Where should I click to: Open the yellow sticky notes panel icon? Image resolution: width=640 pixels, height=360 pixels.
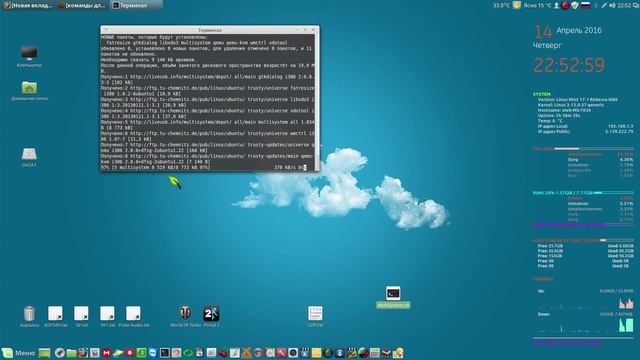(x=316, y=353)
